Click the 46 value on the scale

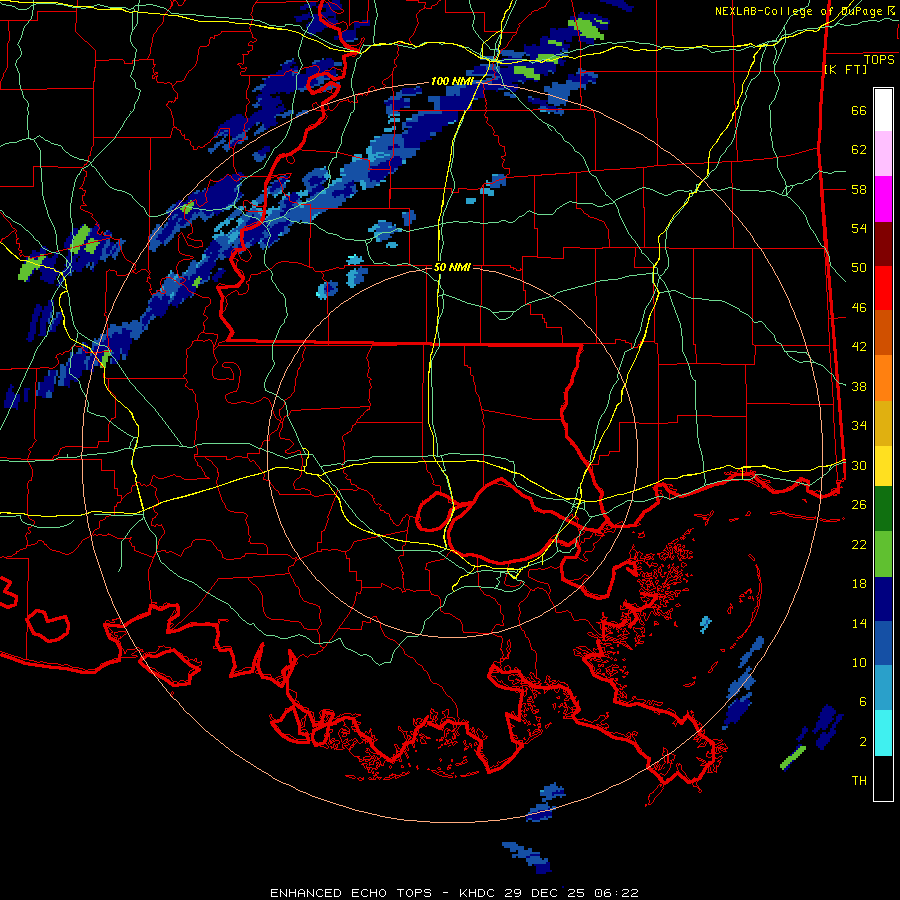(859, 308)
